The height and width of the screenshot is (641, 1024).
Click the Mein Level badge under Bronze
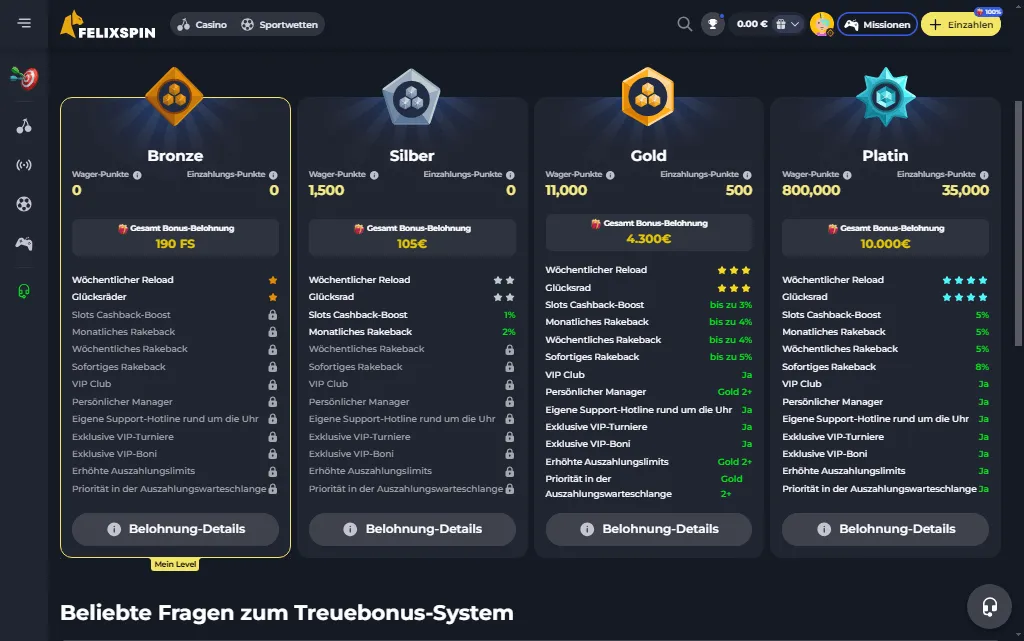[x=176, y=564]
